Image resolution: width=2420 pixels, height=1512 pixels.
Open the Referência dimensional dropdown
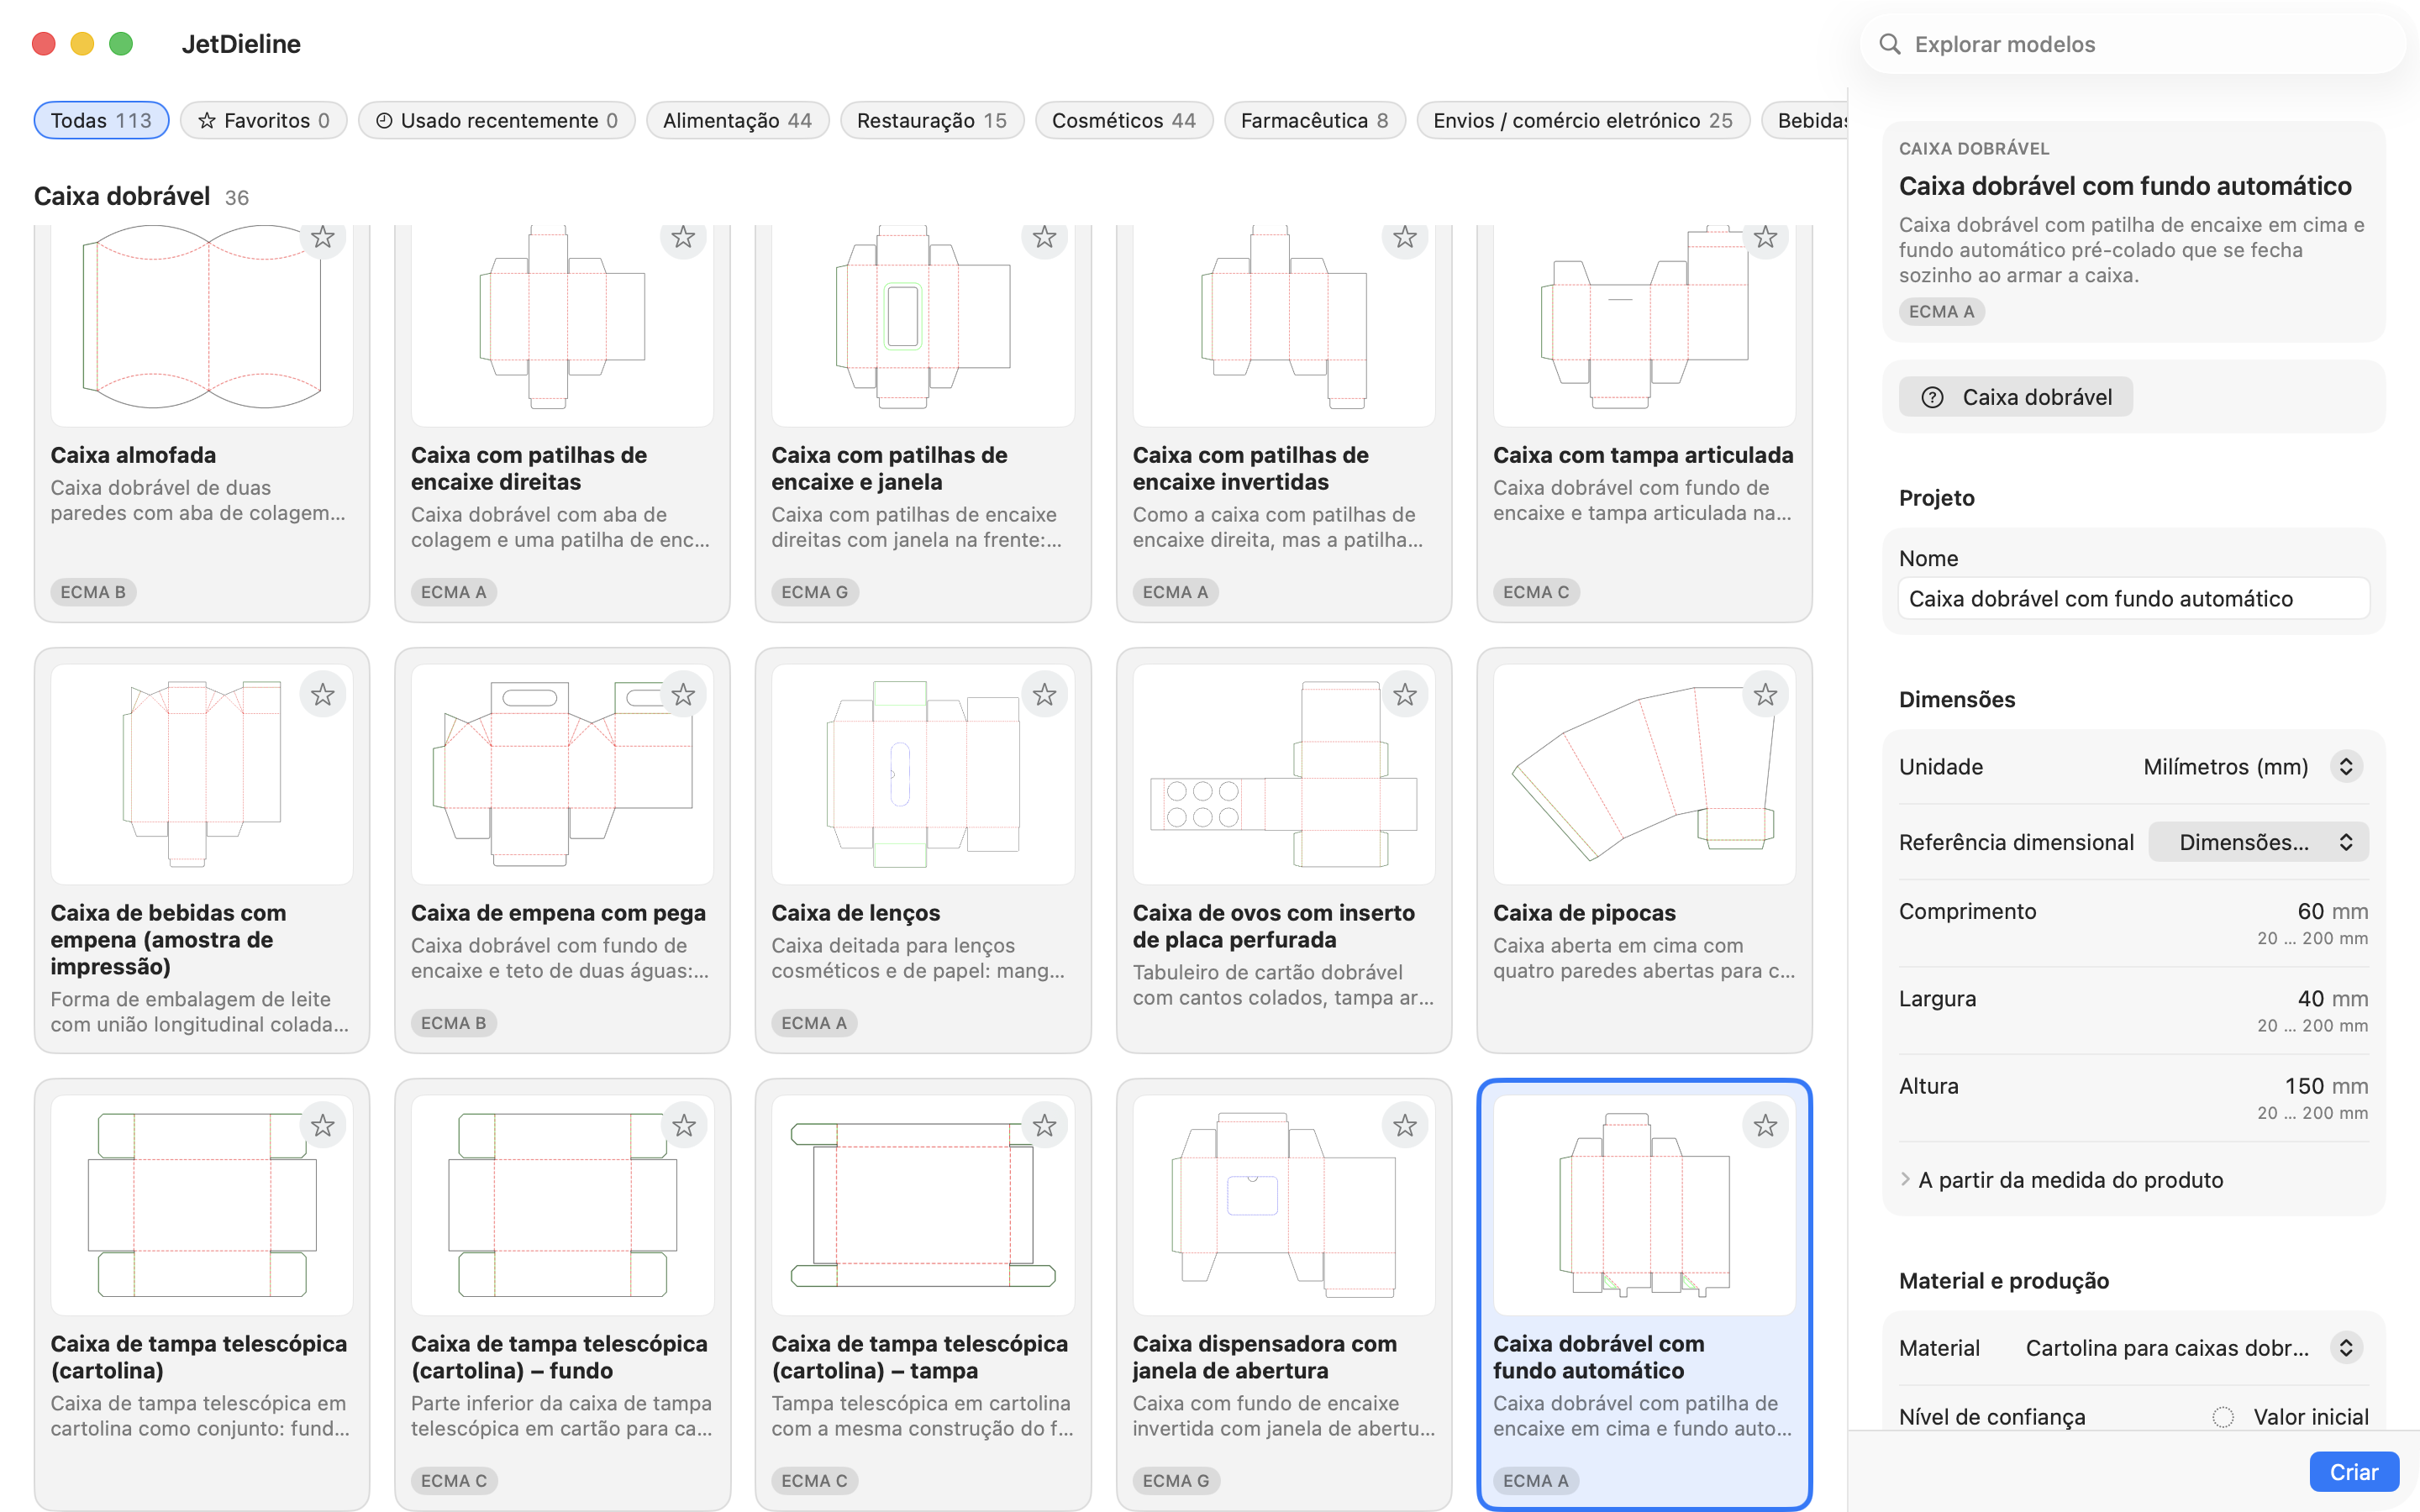(x=2258, y=842)
